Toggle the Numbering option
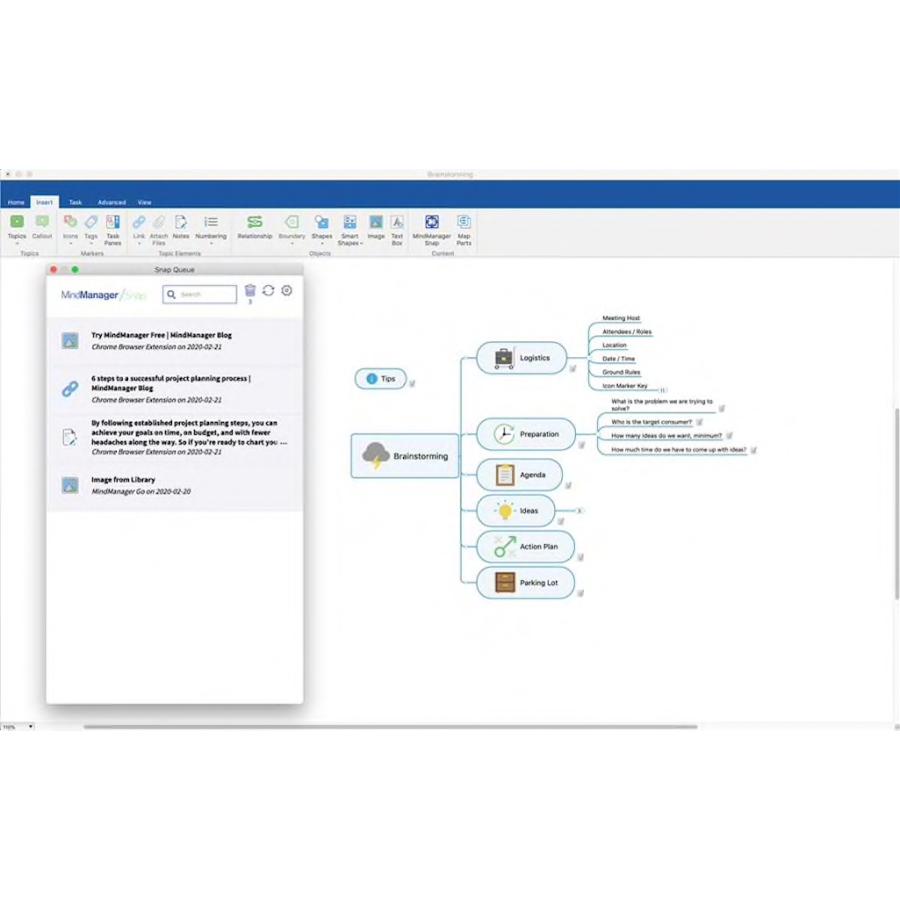This screenshot has width=900, height=900. tap(210, 222)
